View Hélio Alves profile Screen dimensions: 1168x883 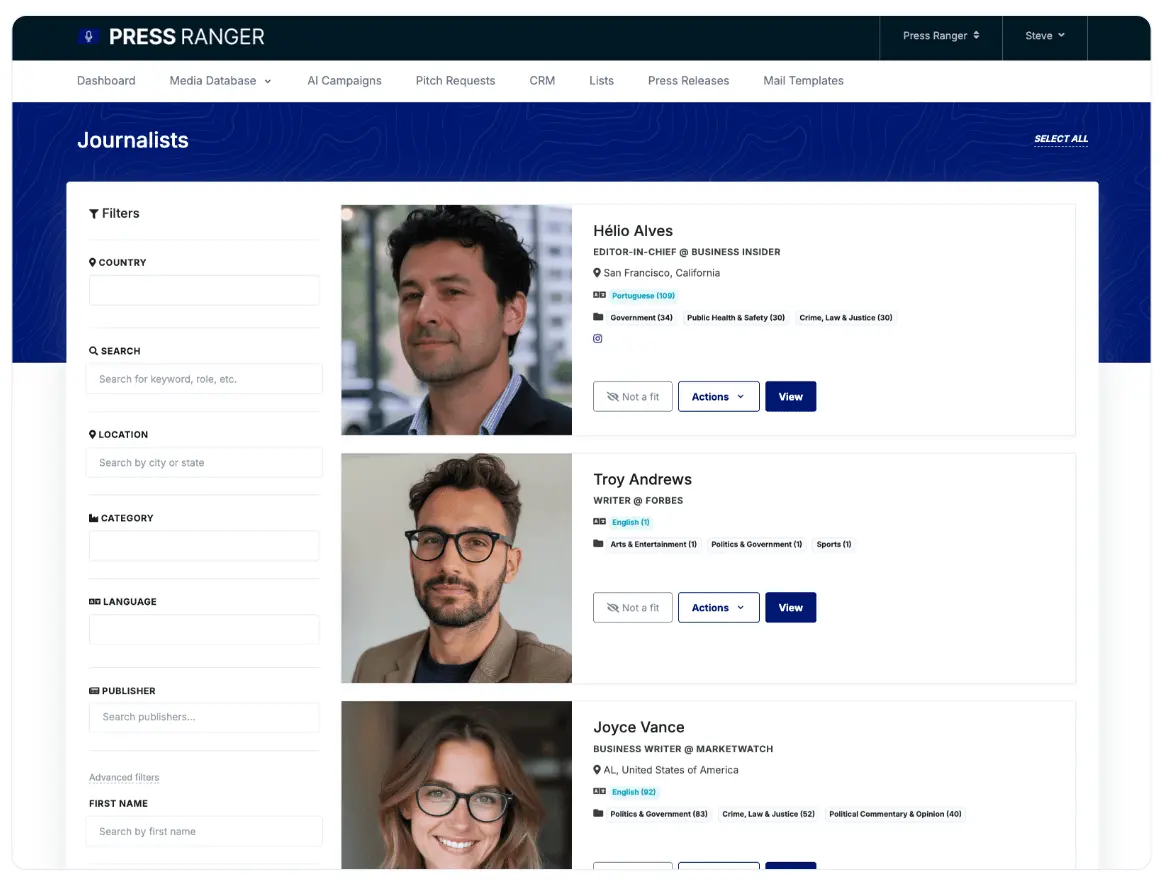pos(790,396)
